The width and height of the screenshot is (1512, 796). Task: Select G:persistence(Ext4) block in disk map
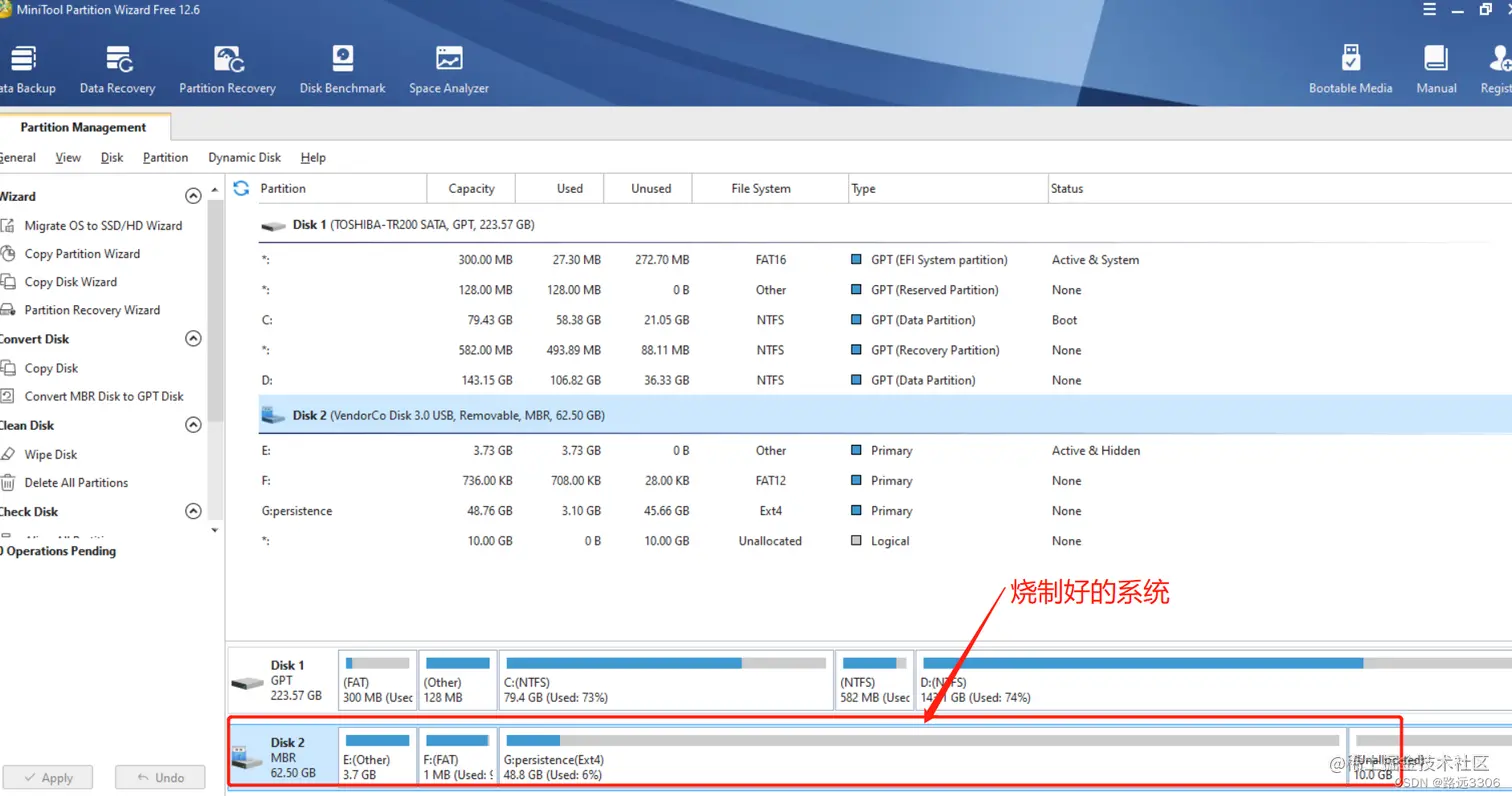pyautogui.click(x=921, y=757)
